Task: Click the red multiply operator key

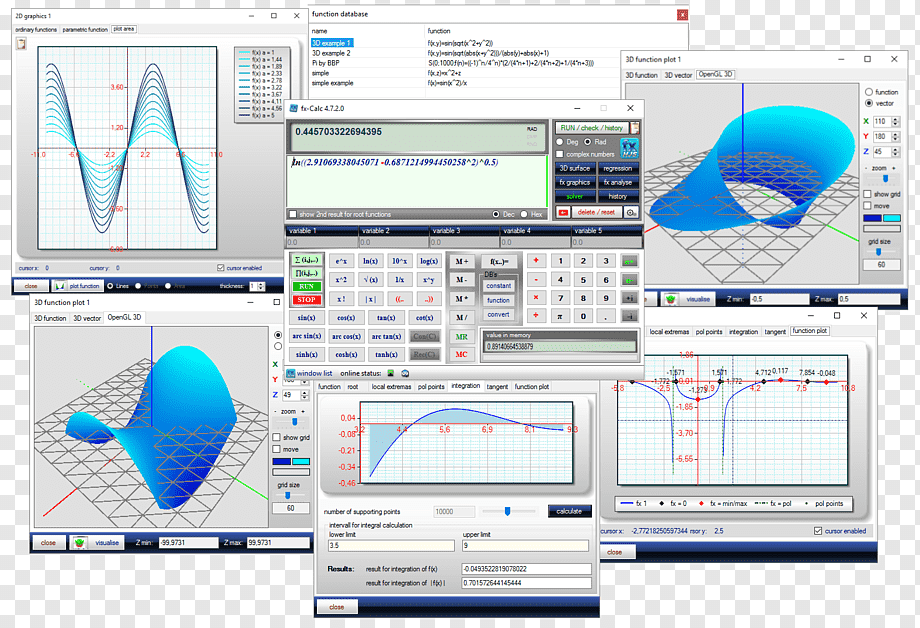Action: [536, 298]
